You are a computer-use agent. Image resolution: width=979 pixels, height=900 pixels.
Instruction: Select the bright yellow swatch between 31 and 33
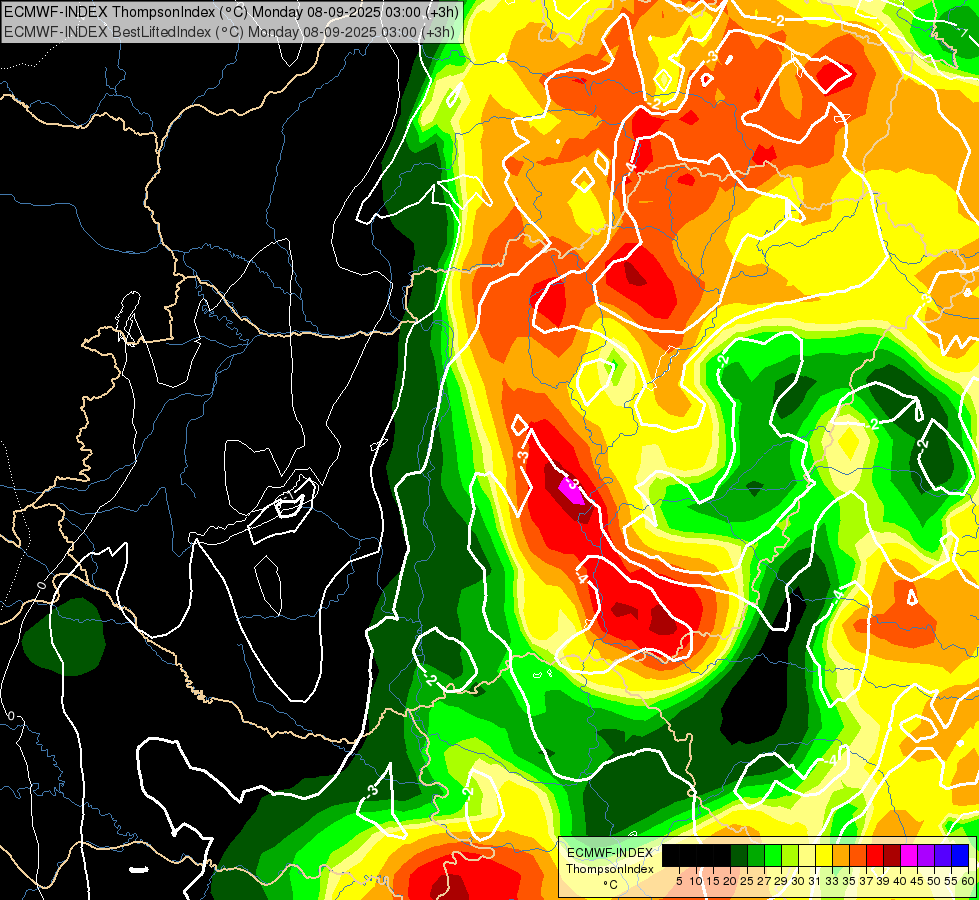[824, 856]
